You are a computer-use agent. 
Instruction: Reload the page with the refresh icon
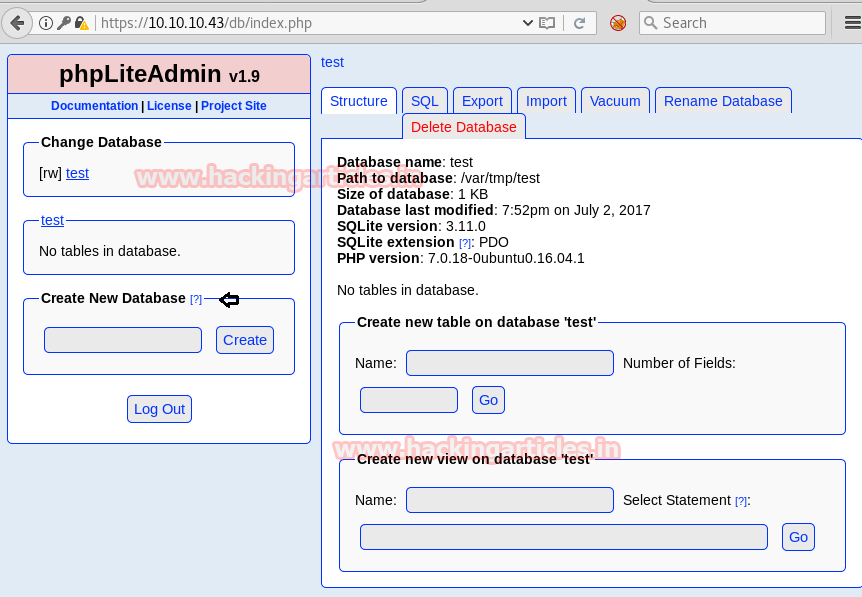point(579,23)
